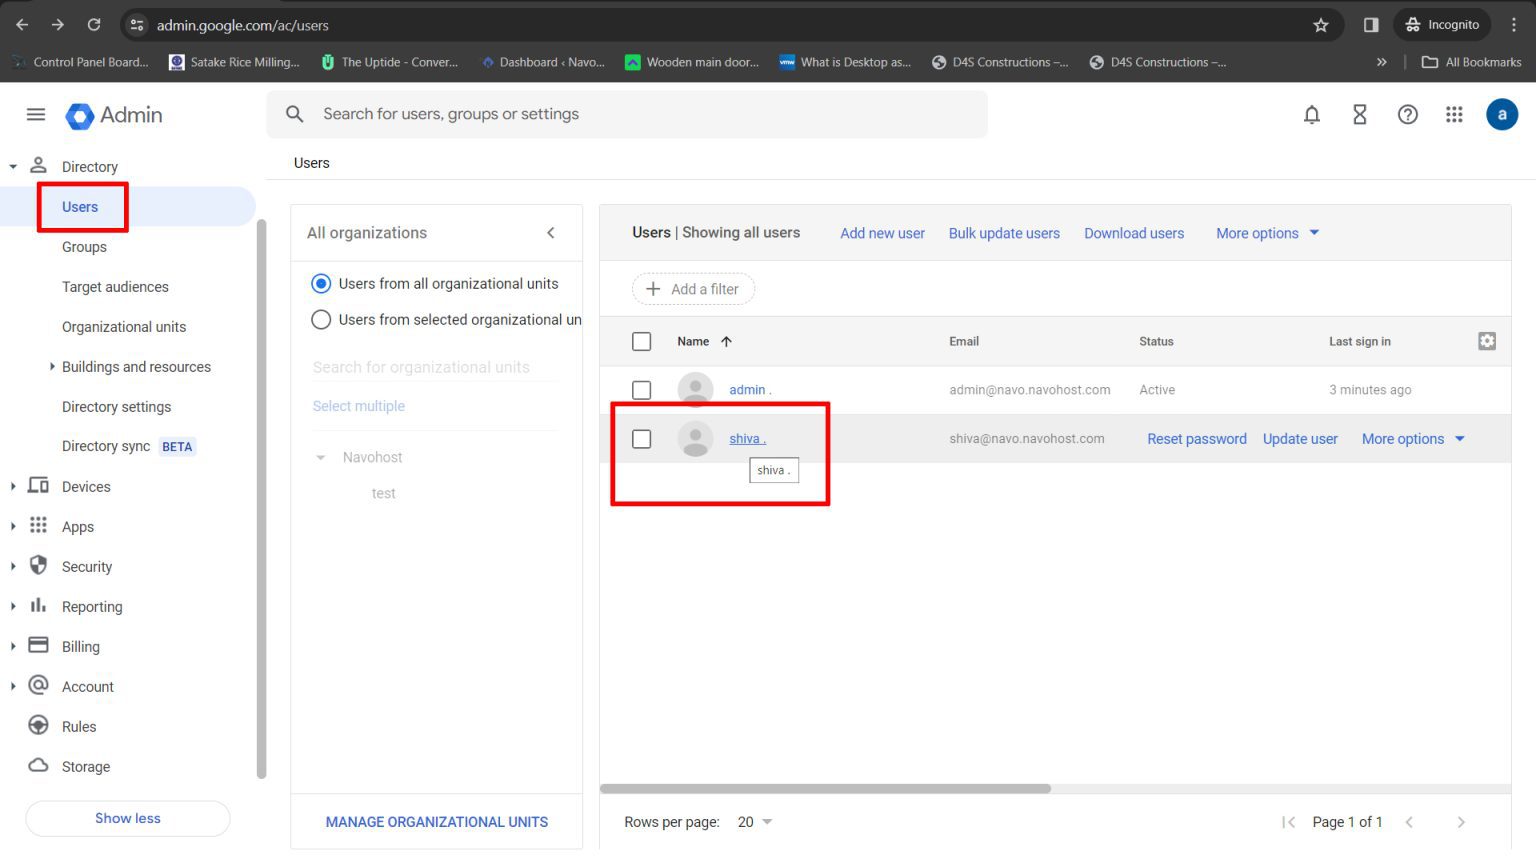Open More options dropdown in Users header
Viewport: 1536px width, 859px height.
click(1266, 233)
